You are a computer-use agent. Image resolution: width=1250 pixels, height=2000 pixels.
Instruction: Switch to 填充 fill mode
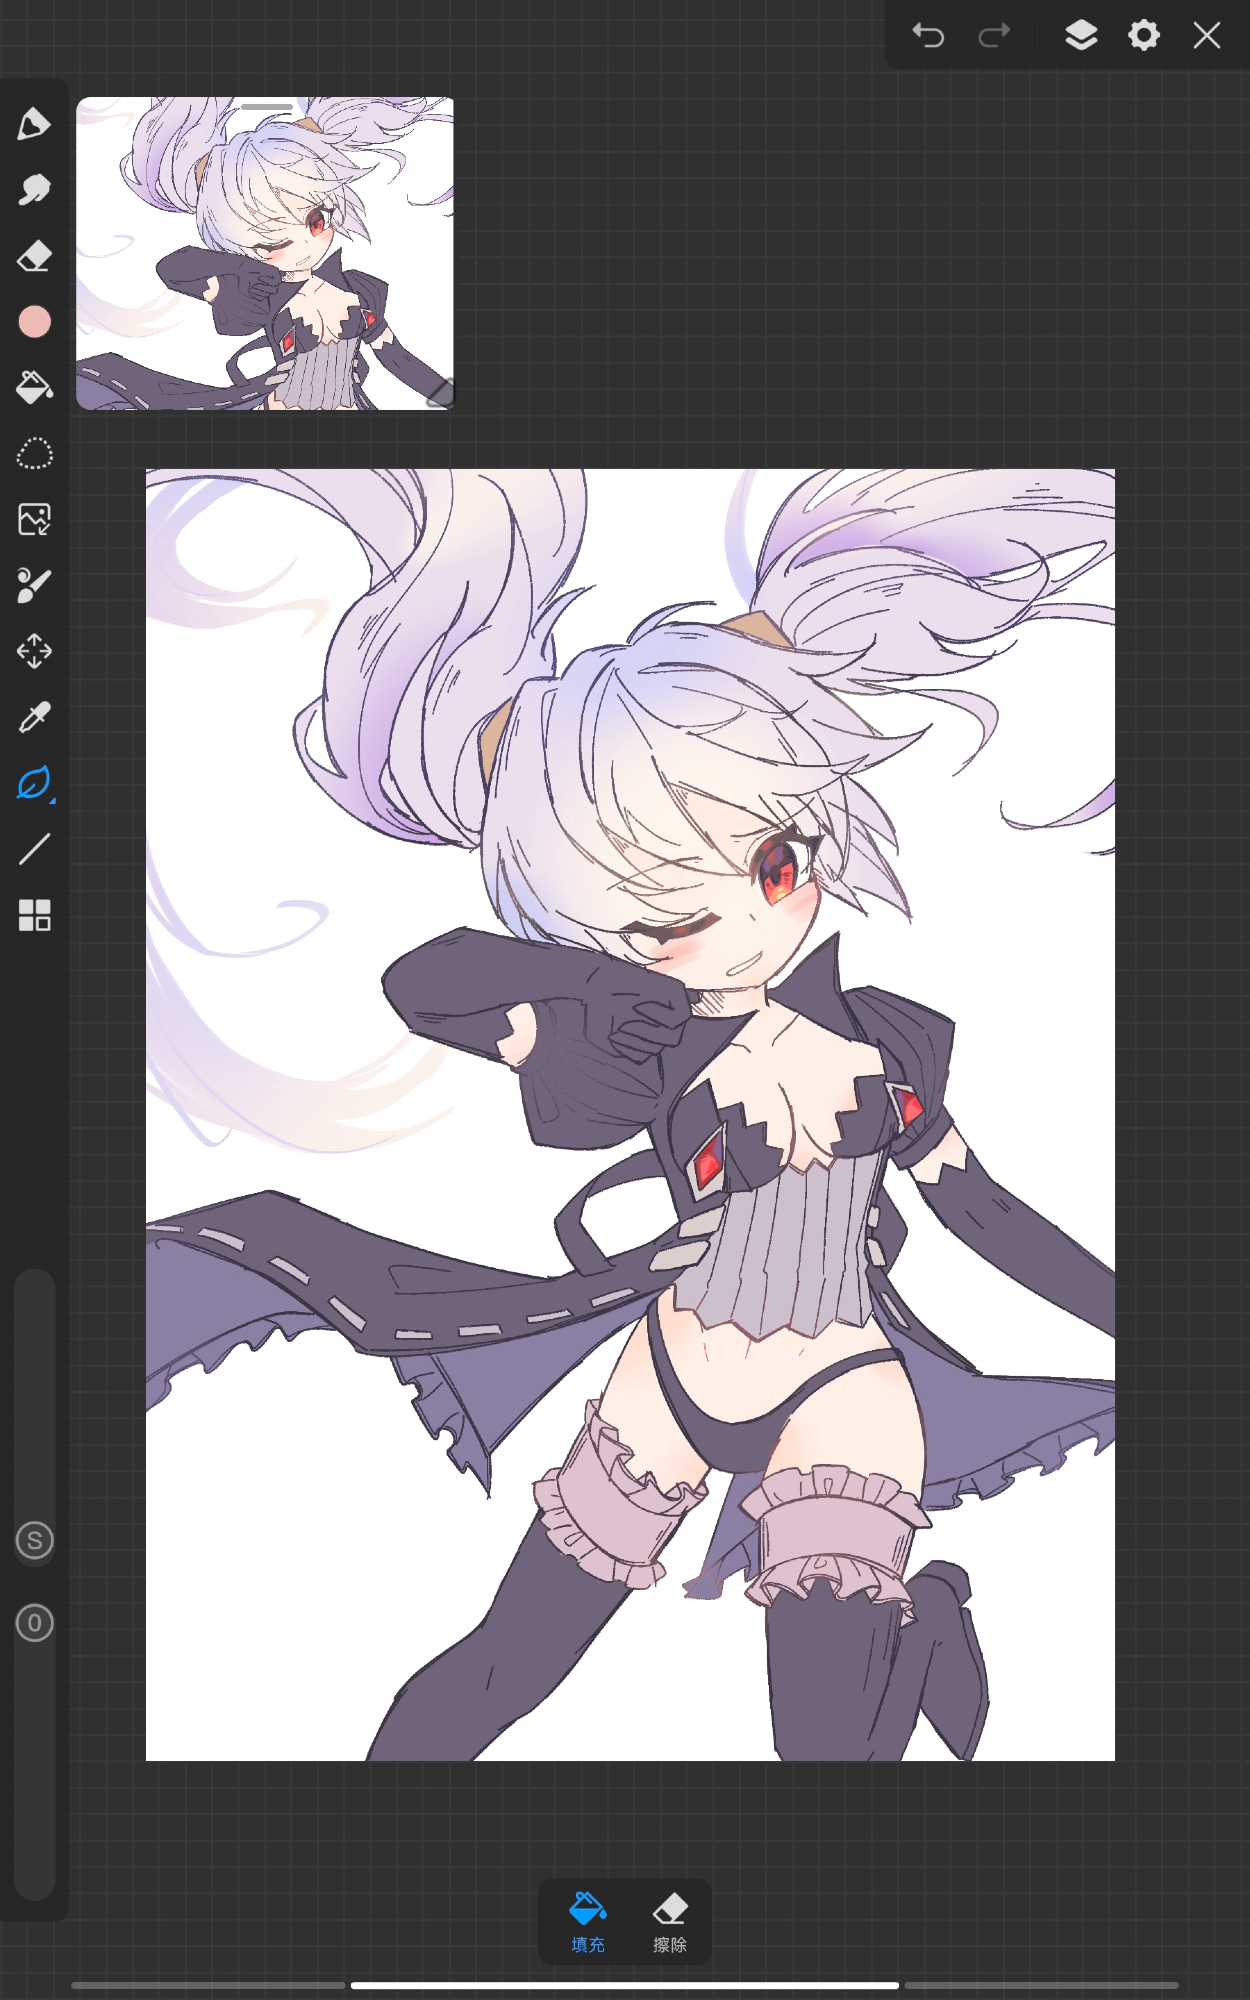(588, 1921)
